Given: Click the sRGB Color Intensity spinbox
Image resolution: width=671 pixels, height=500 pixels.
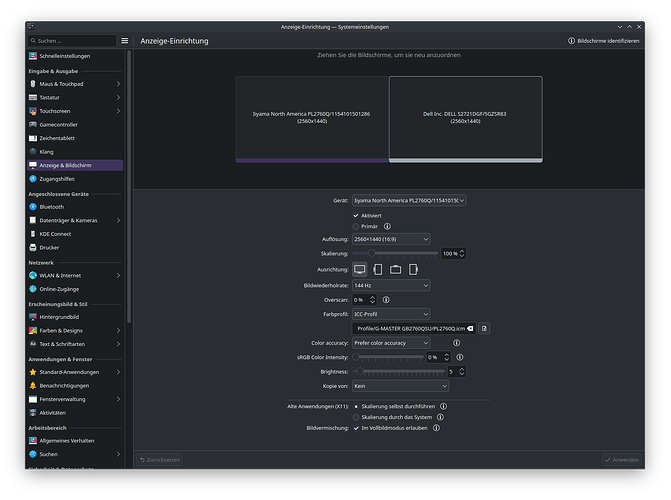Looking at the screenshot, I should [x=438, y=357].
